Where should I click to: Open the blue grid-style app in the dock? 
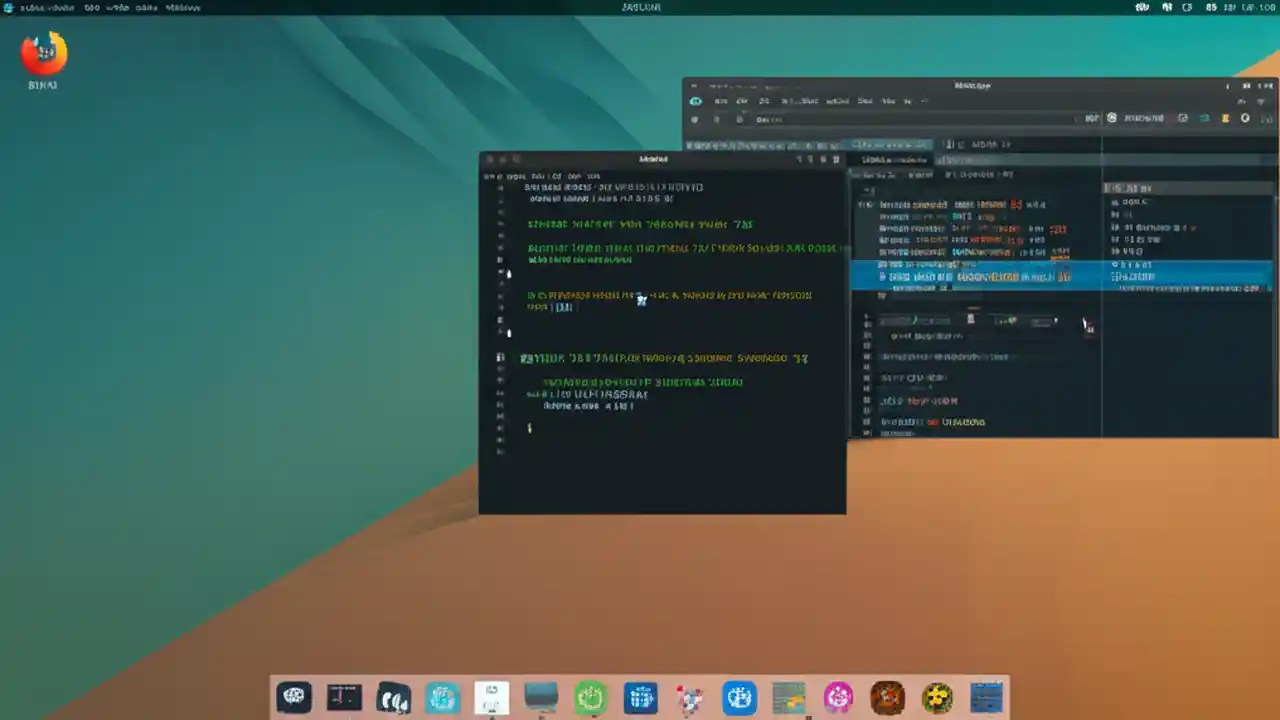pyautogui.click(x=641, y=697)
